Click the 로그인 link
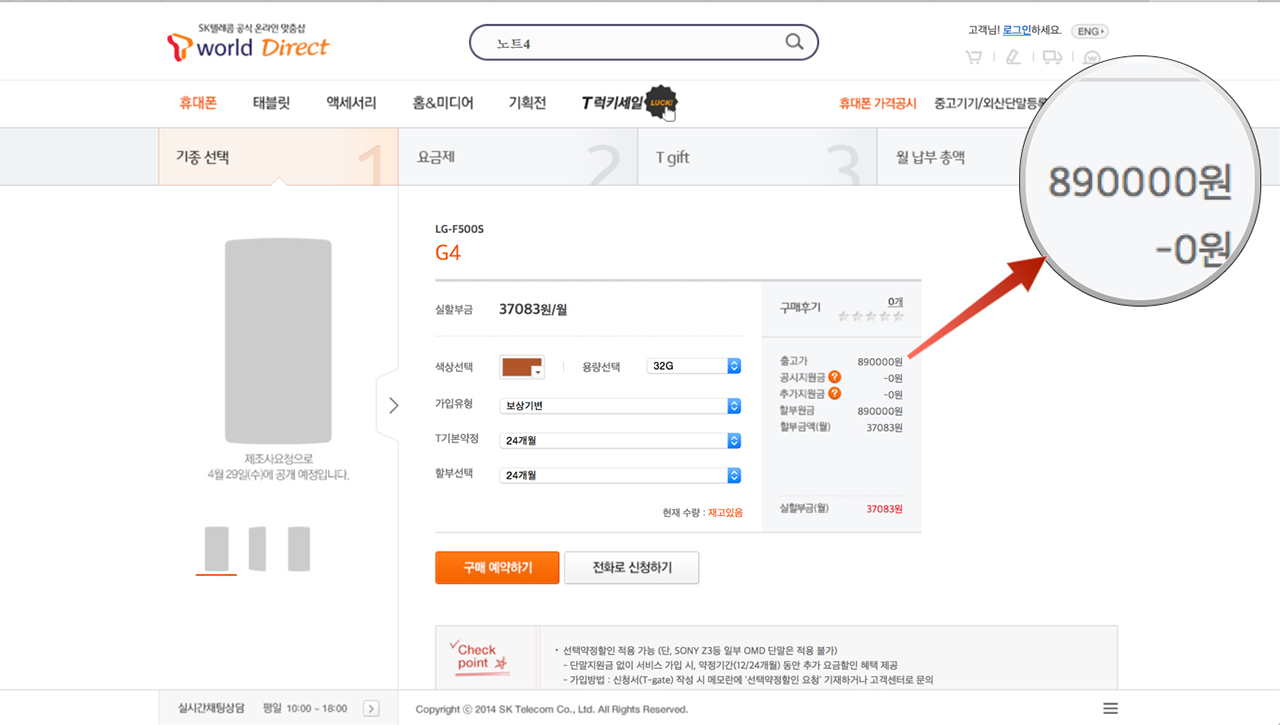This screenshot has height=725, width=1280. coord(1017,31)
